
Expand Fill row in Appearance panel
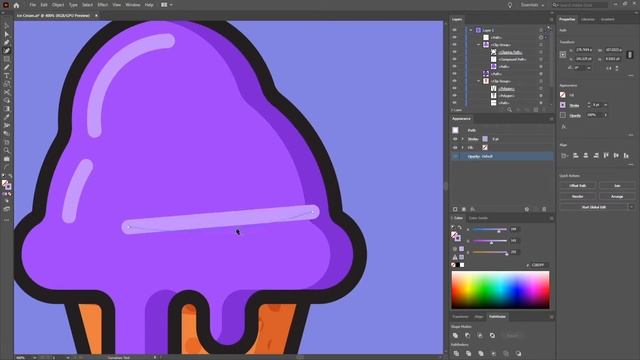click(463, 148)
